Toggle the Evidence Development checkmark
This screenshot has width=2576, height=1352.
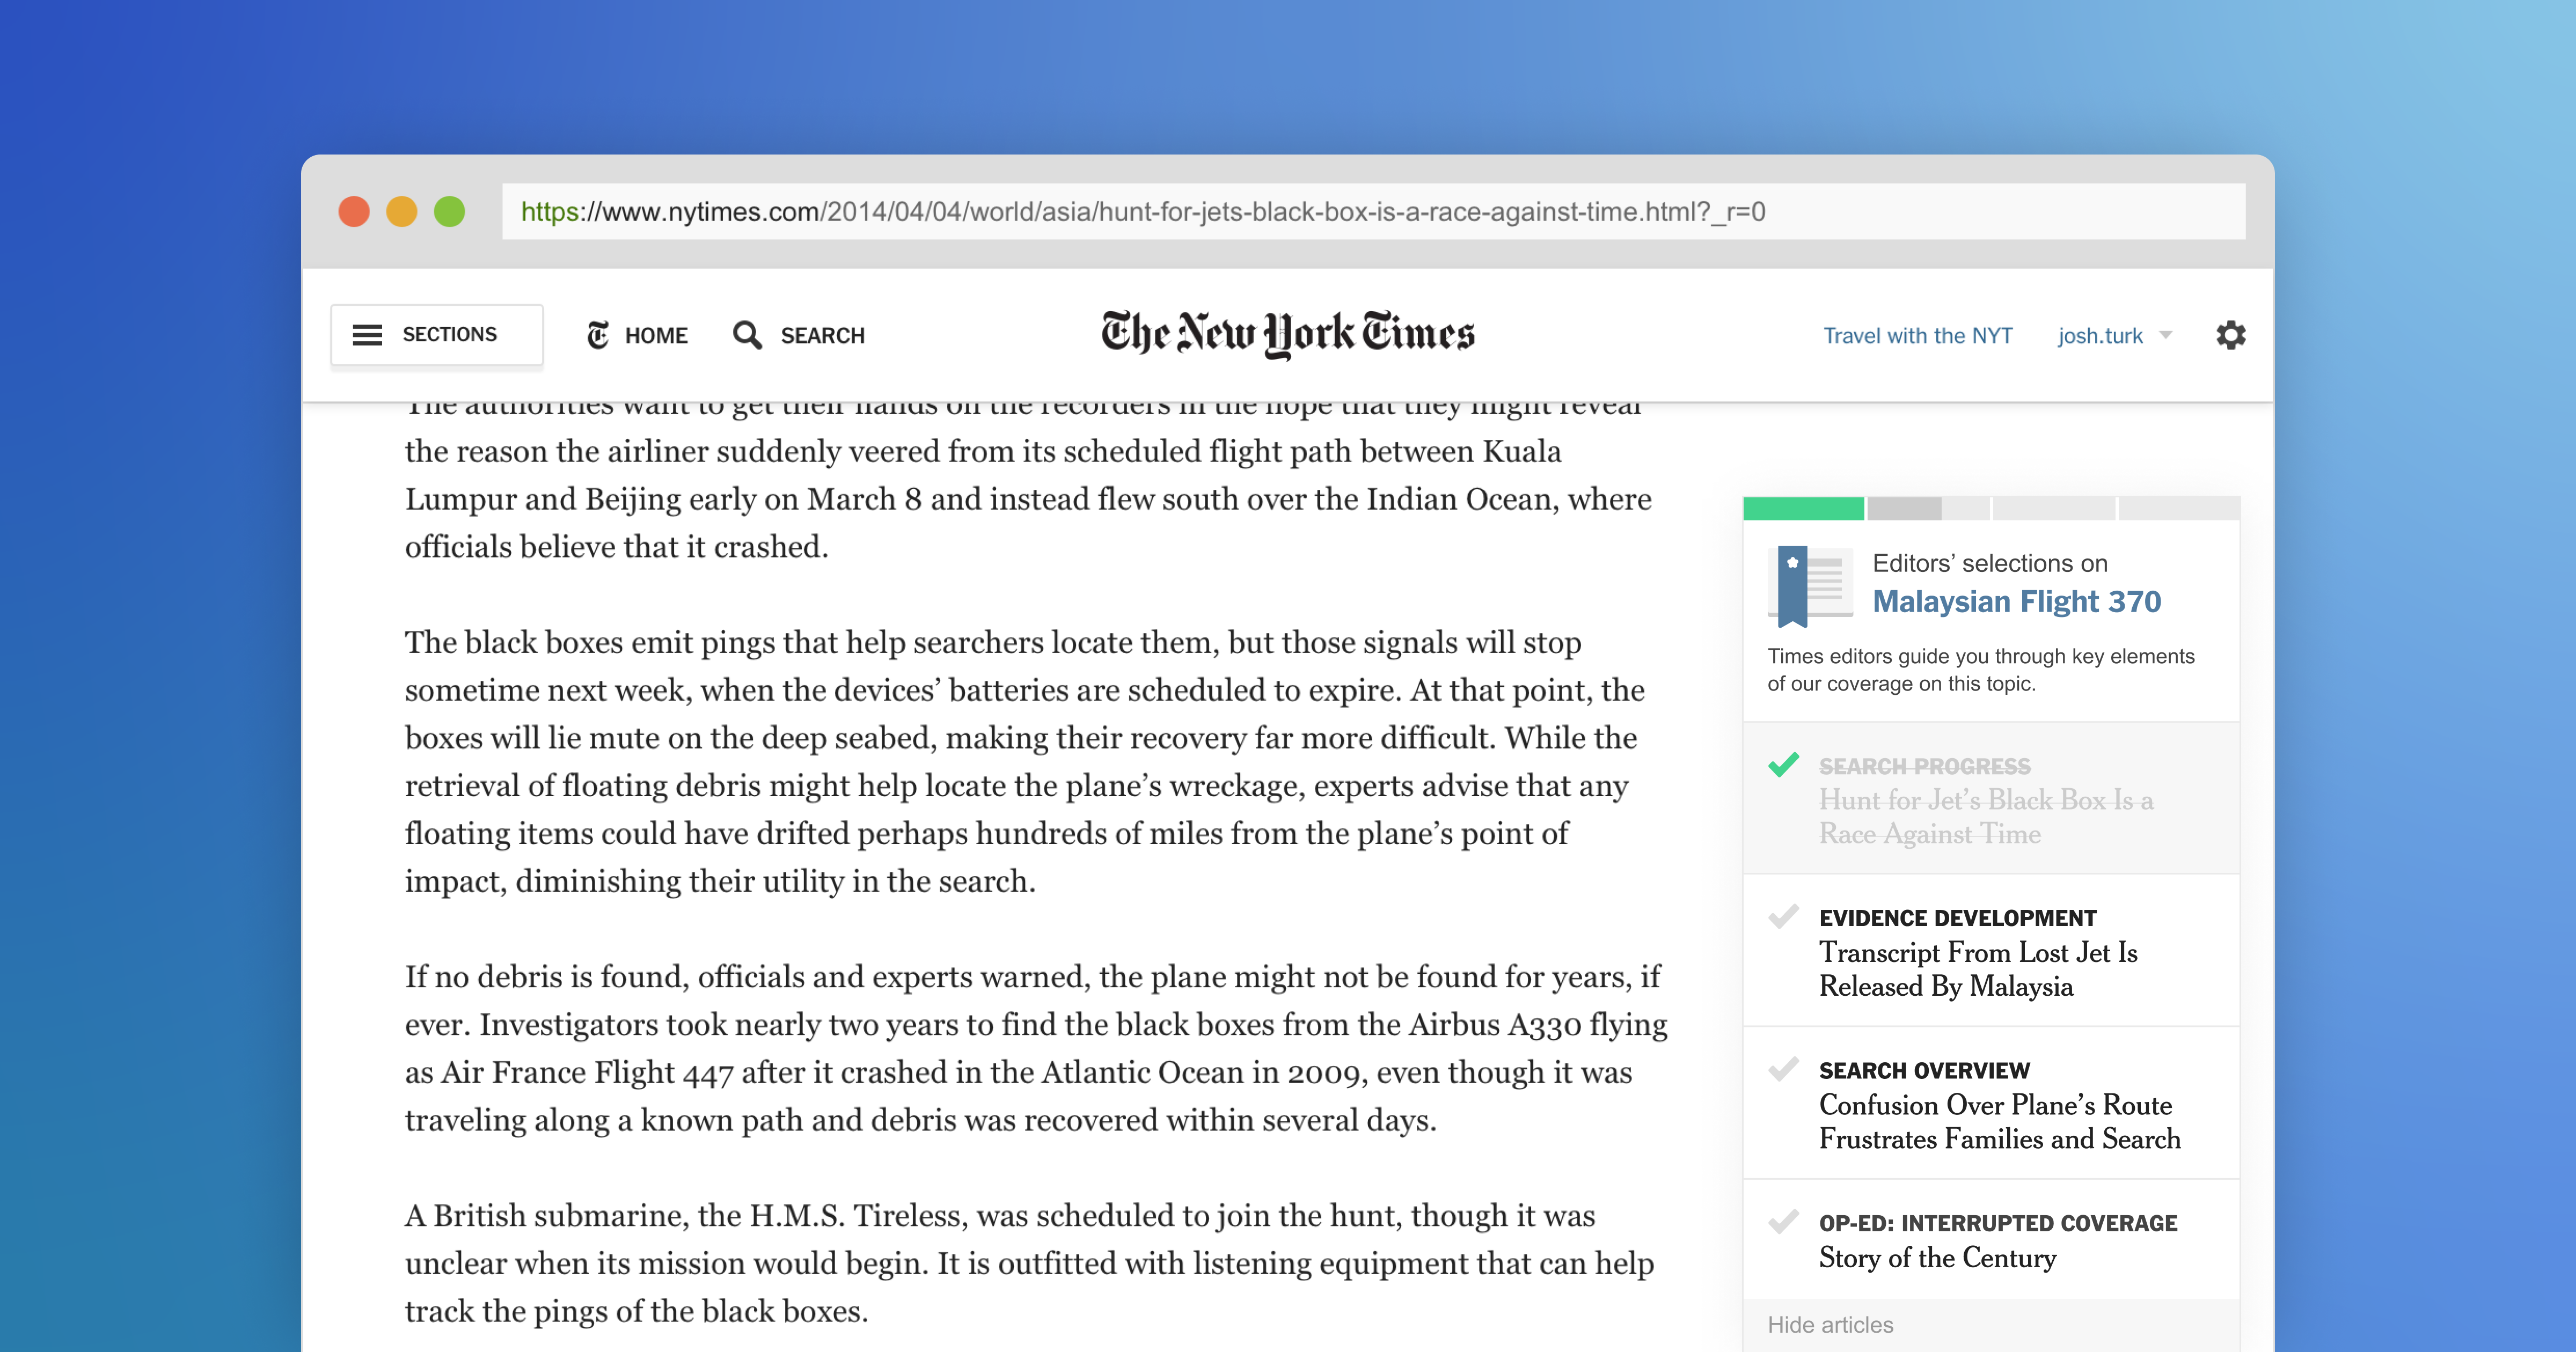click(1783, 916)
